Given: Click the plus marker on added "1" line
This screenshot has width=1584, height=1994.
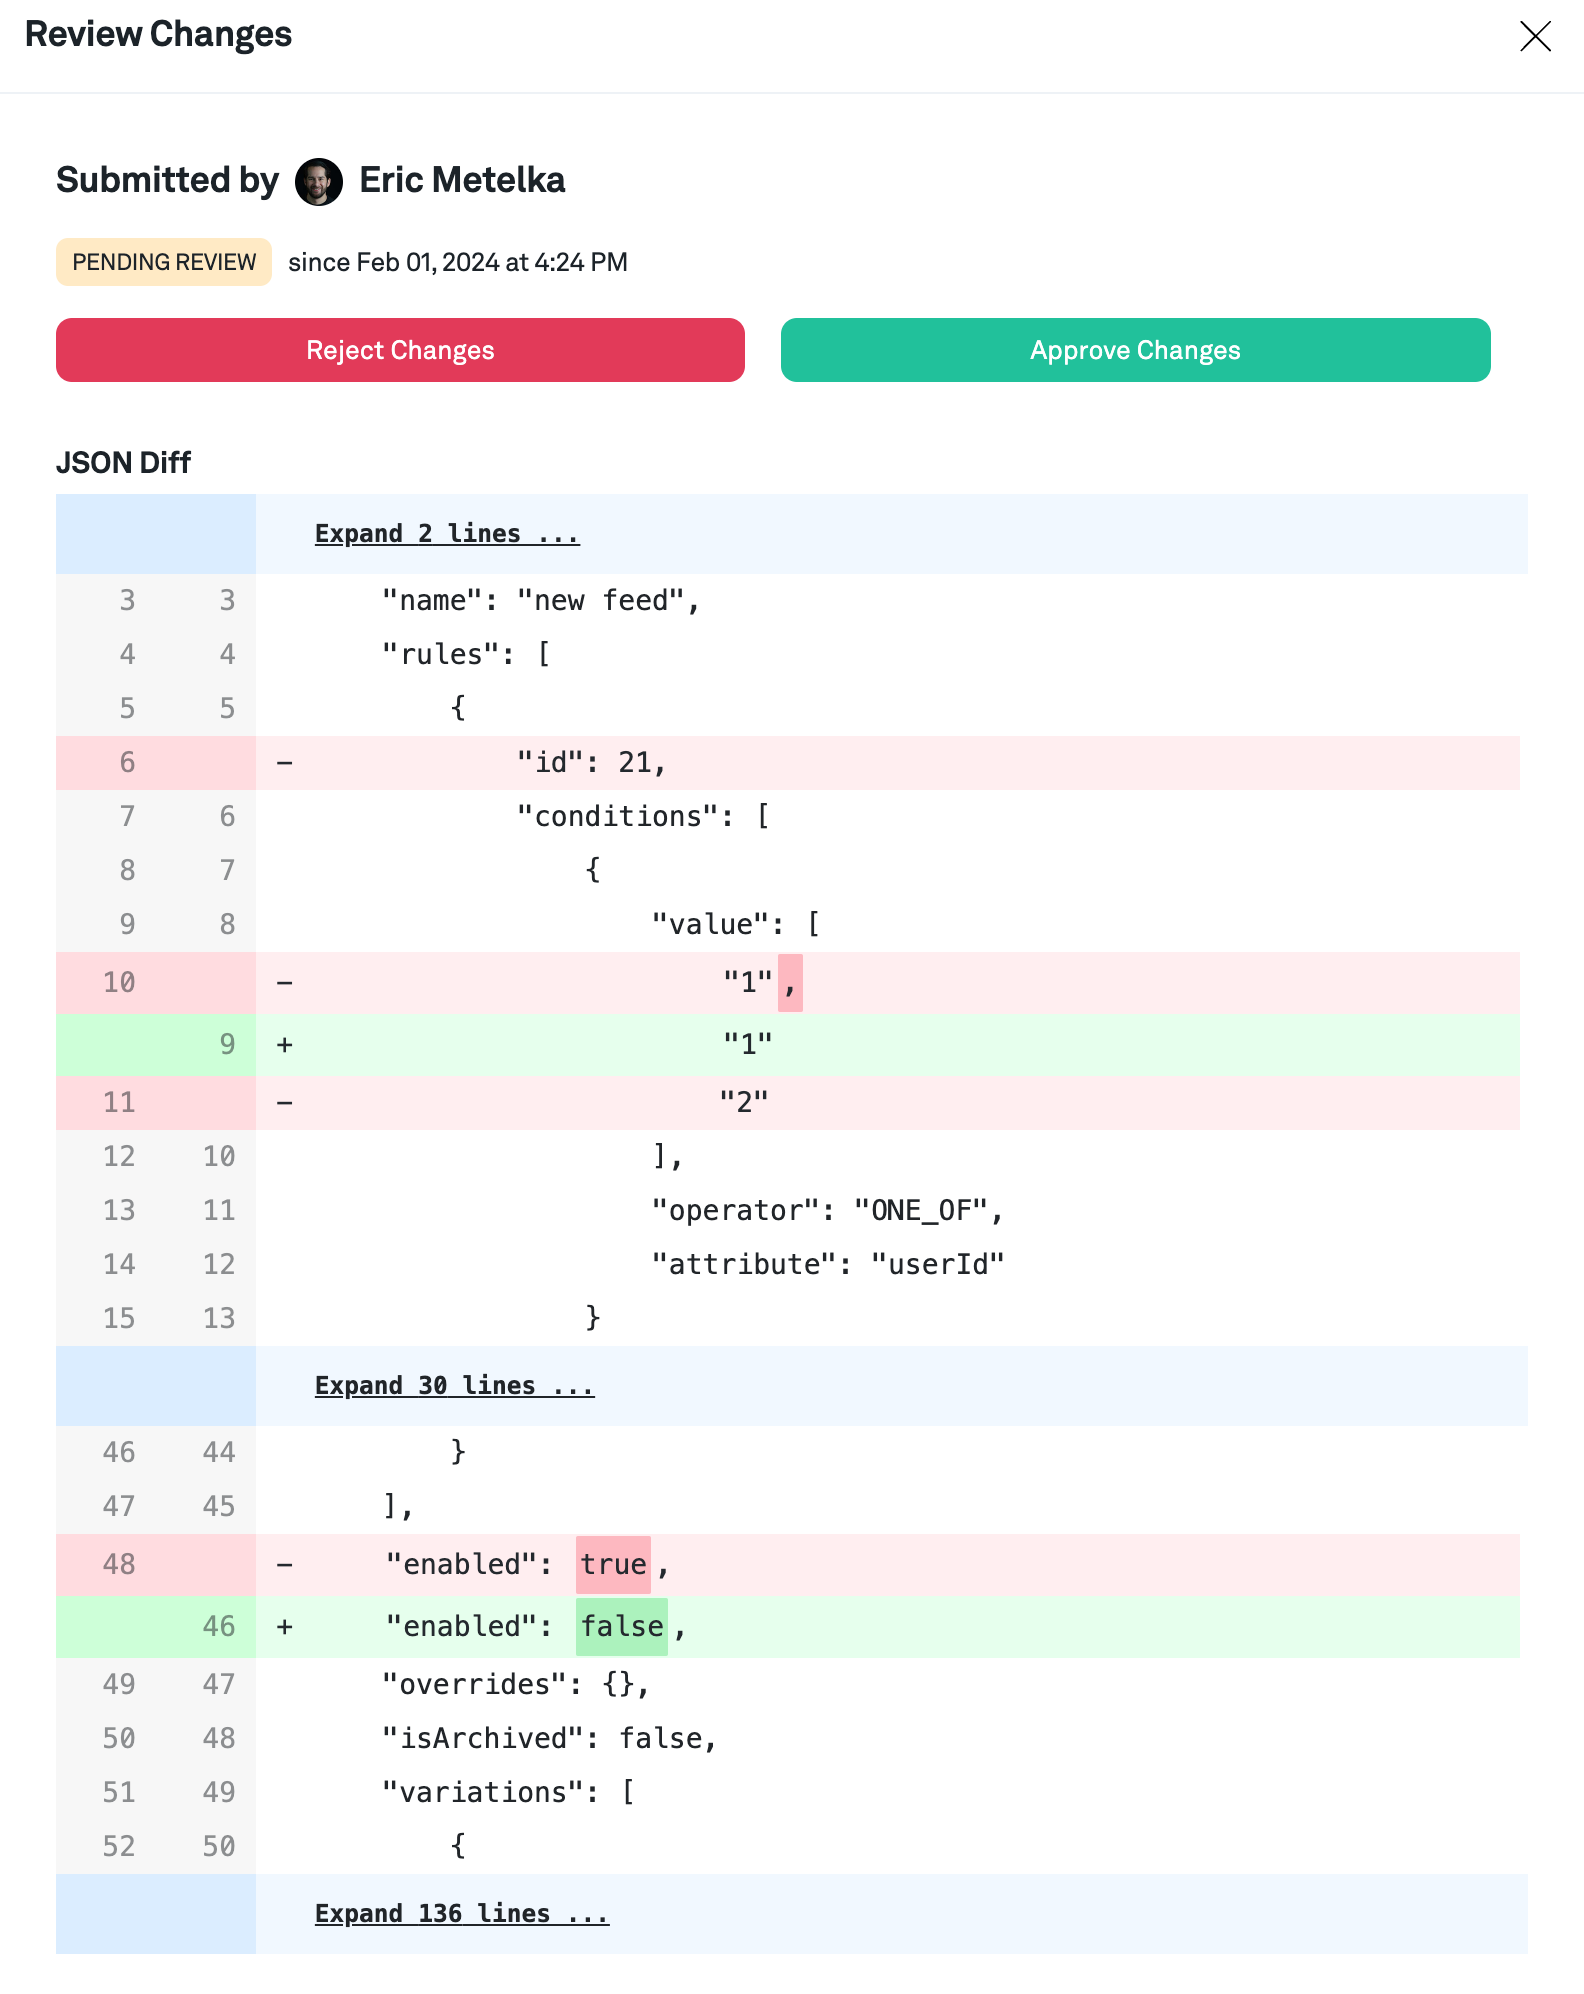Looking at the screenshot, I should pos(285,1045).
